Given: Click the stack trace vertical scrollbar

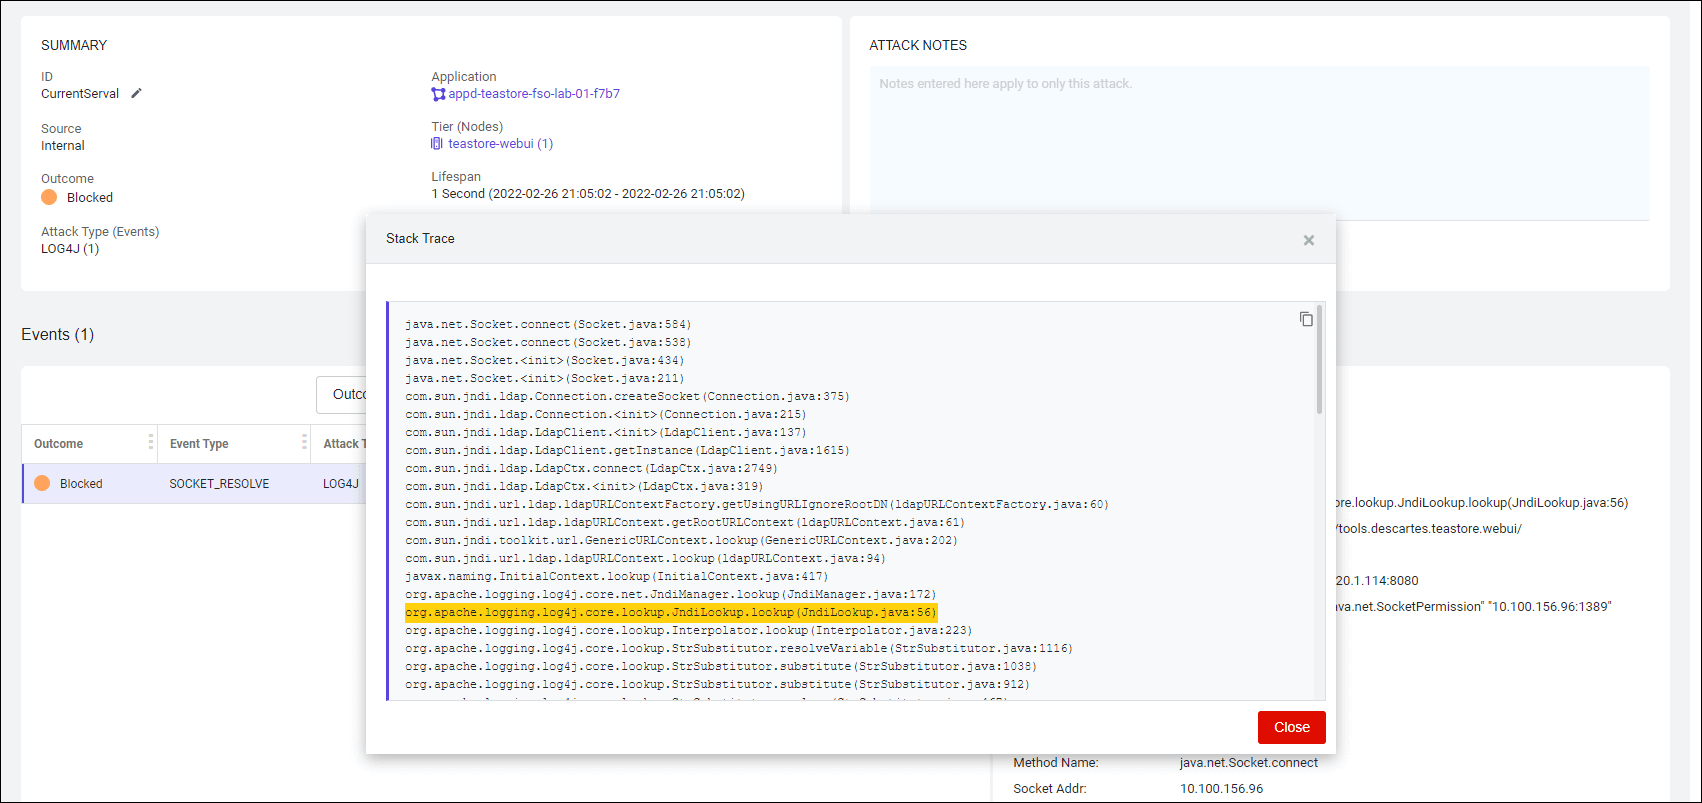Looking at the screenshot, I should tap(1319, 361).
